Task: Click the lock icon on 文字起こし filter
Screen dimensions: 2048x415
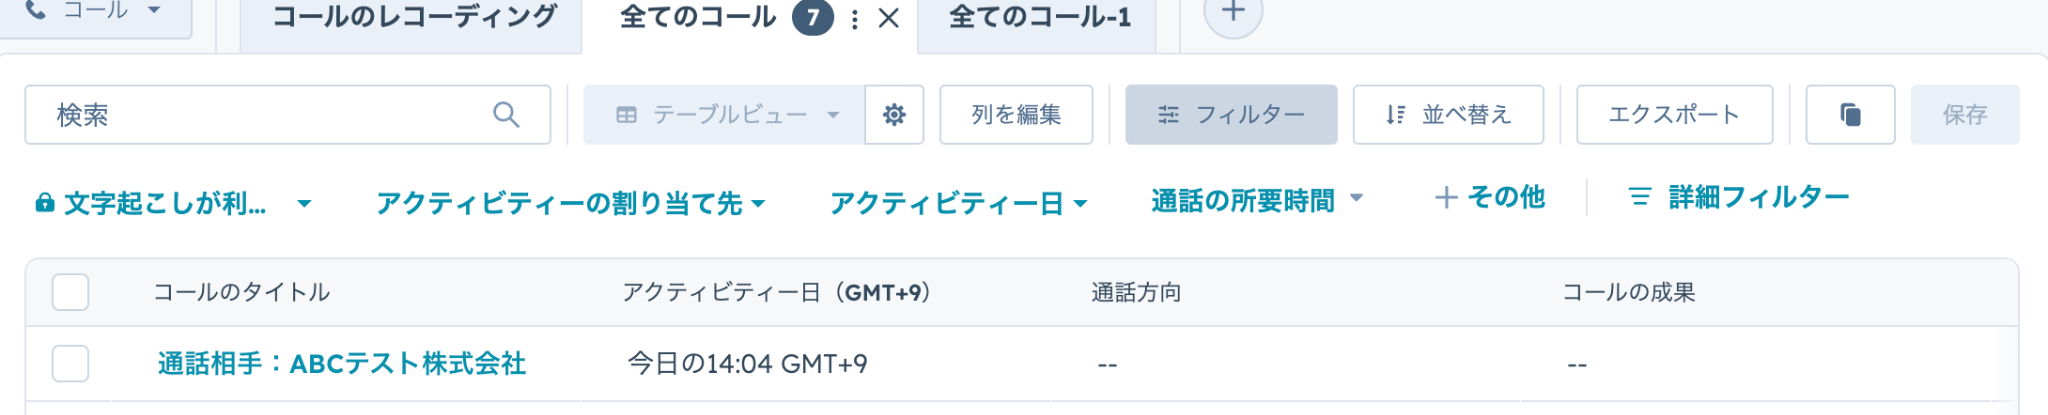Action: [44, 203]
